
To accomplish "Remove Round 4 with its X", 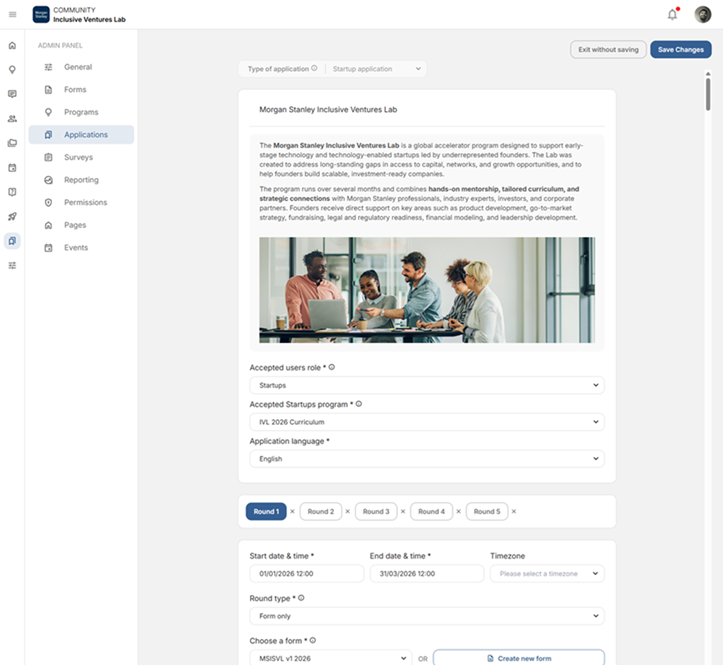I will pyautogui.click(x=458, y=511).
